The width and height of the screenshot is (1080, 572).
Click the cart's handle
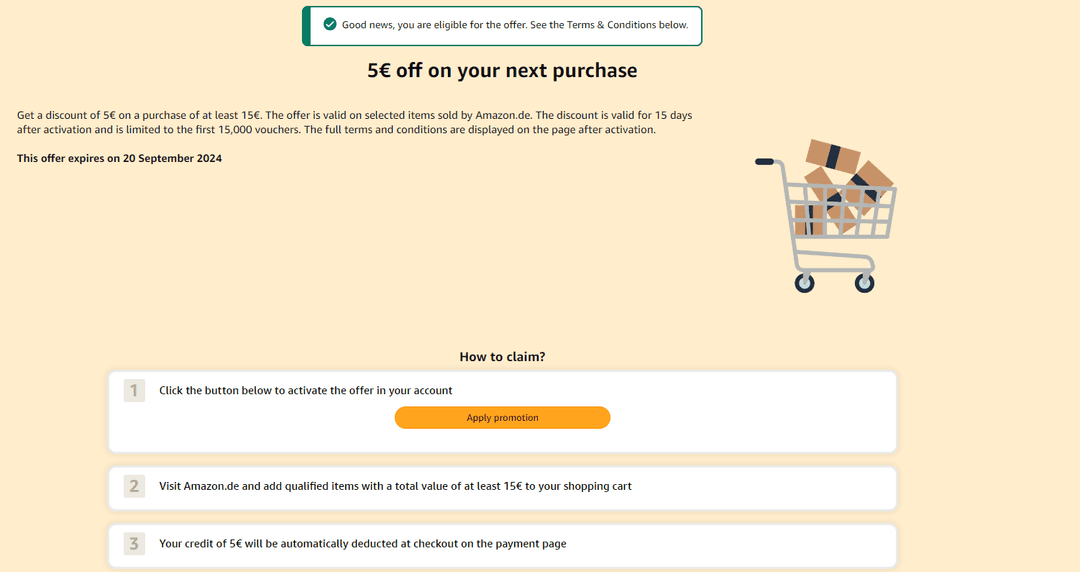click(765, 162)
